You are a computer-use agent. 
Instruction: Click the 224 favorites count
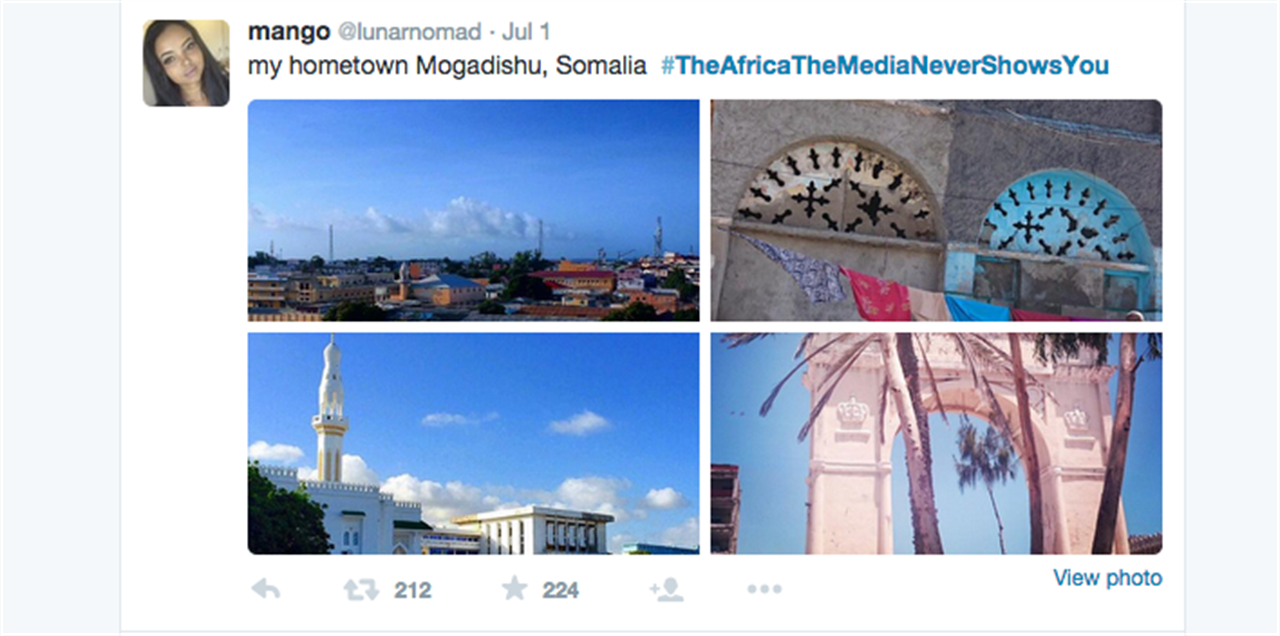(561, 590)
